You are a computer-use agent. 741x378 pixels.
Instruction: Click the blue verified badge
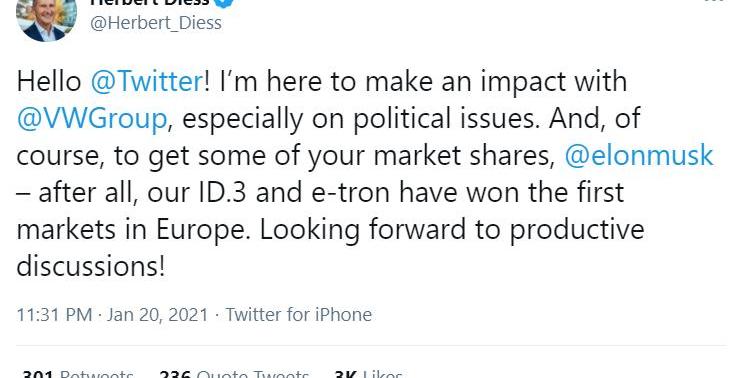point(225,3)
